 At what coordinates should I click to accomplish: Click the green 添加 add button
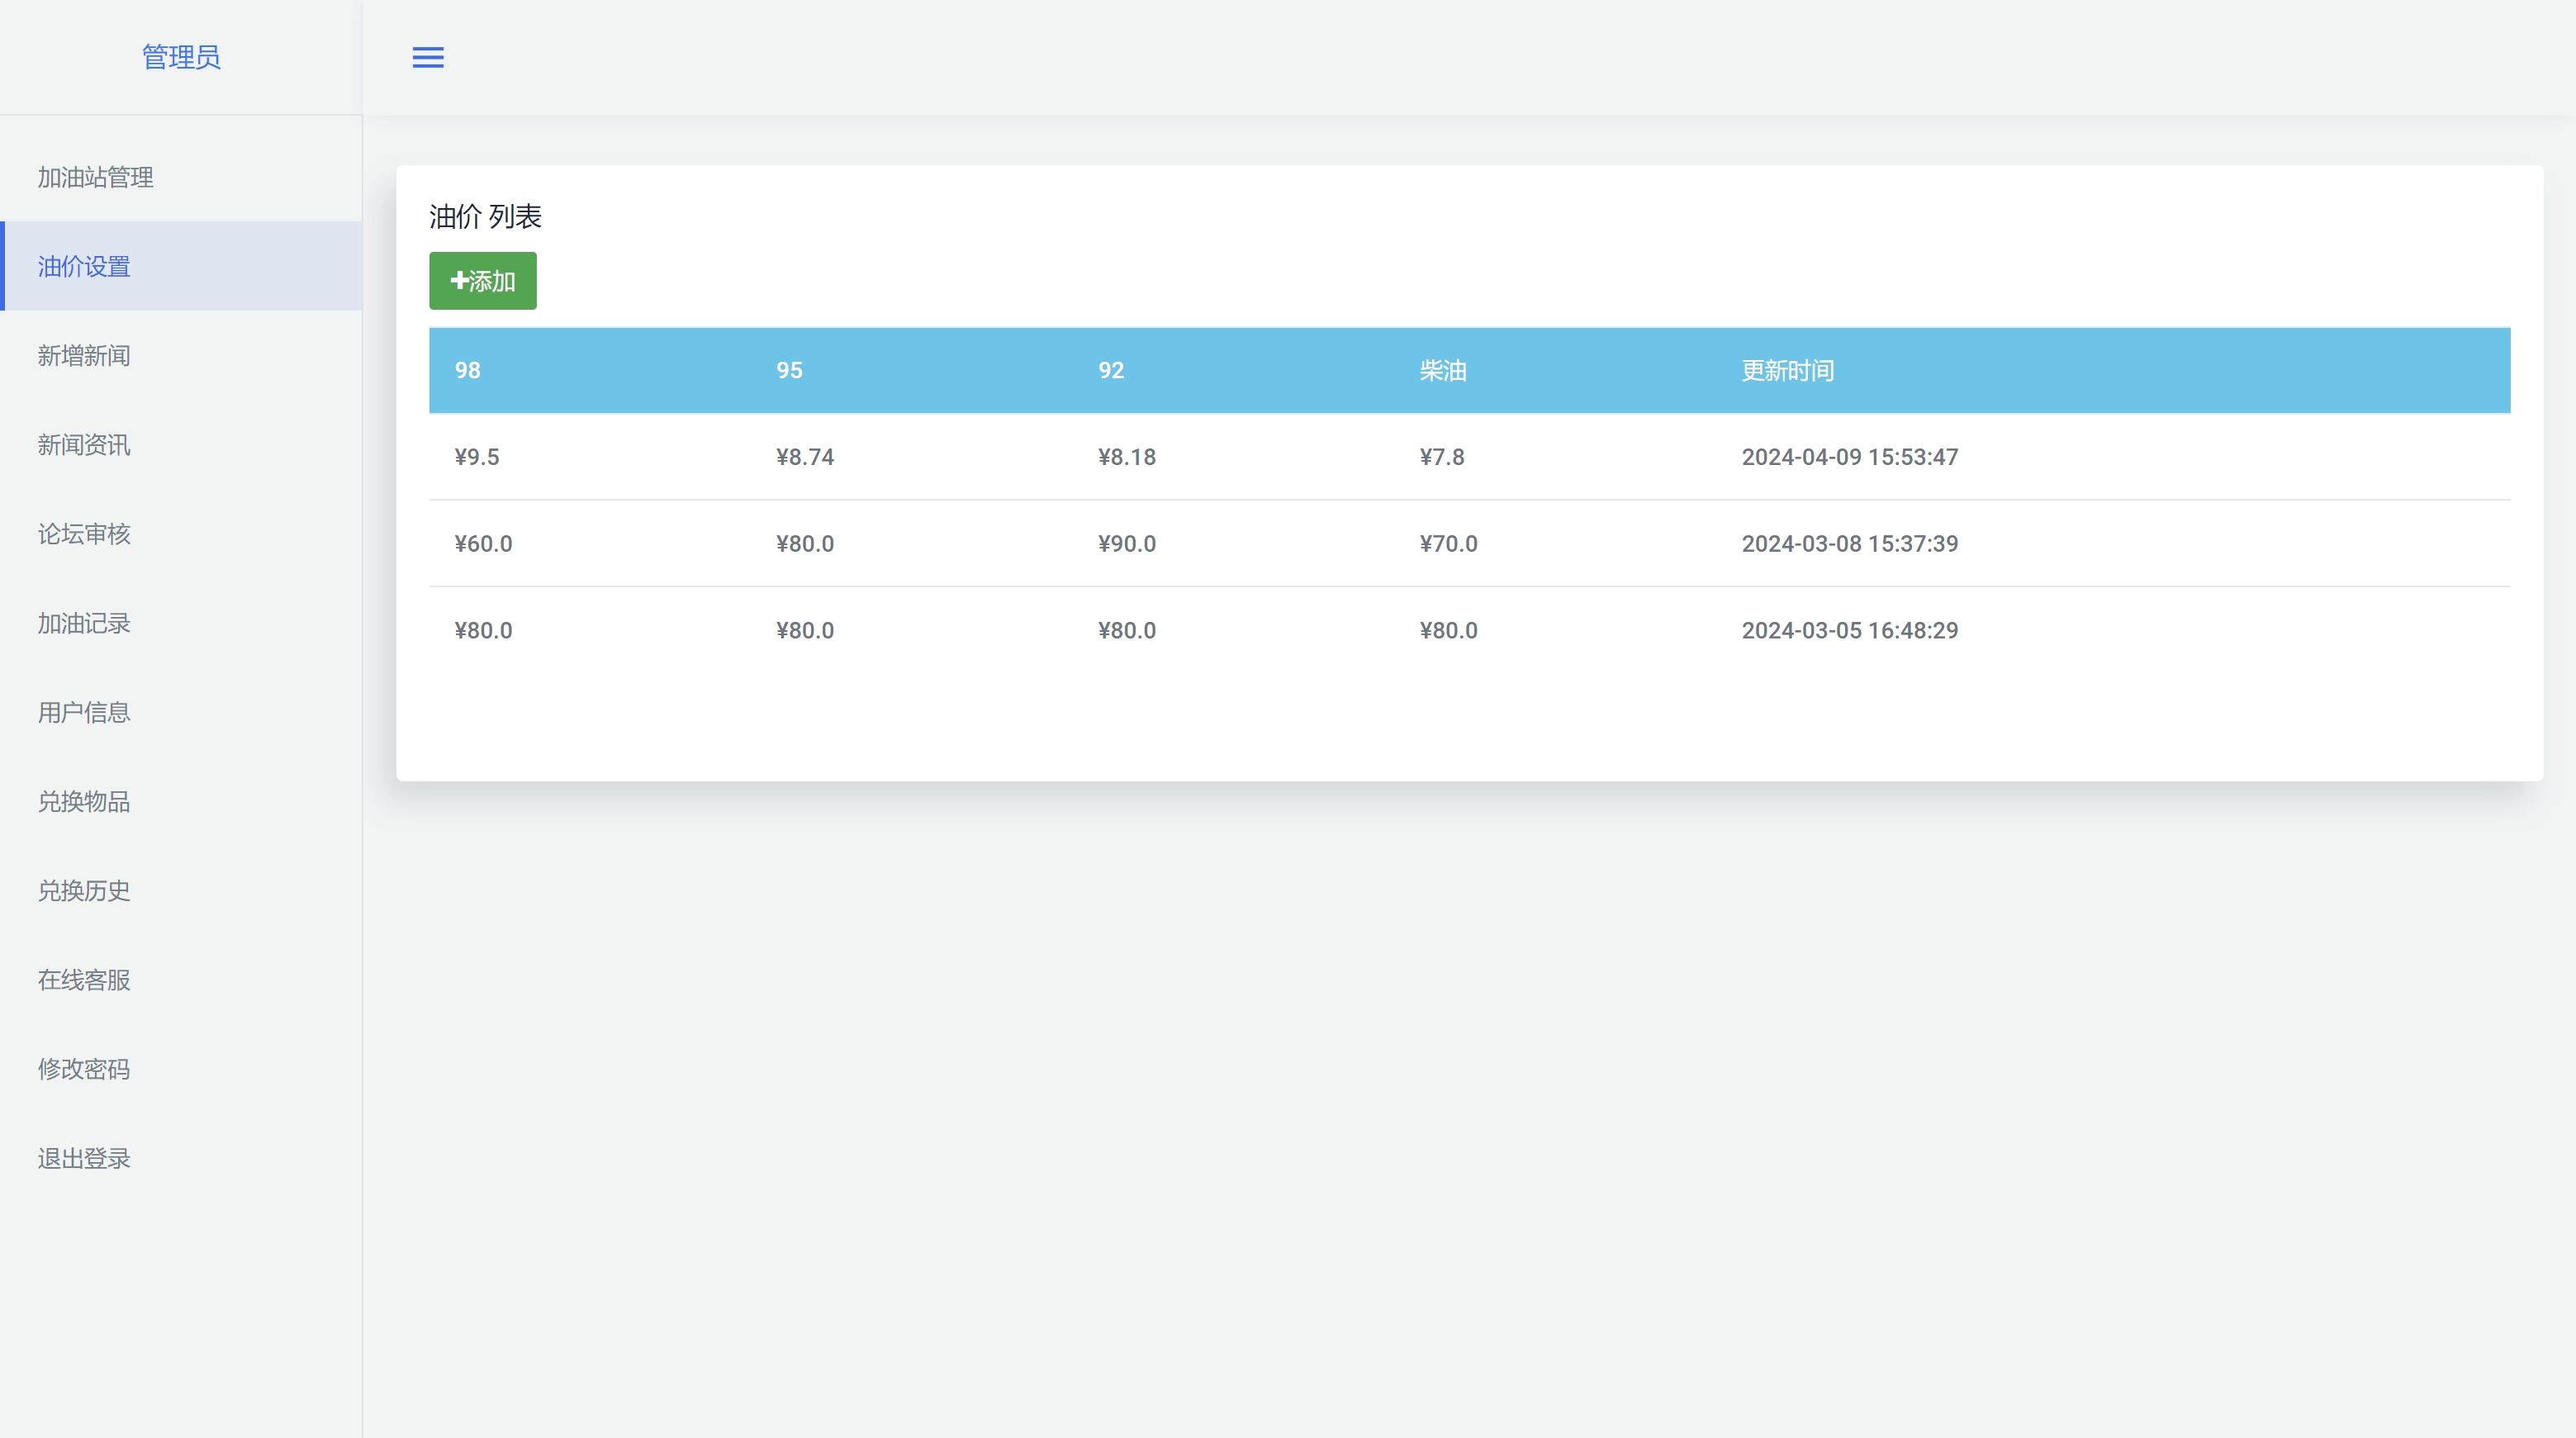[483, 281]
